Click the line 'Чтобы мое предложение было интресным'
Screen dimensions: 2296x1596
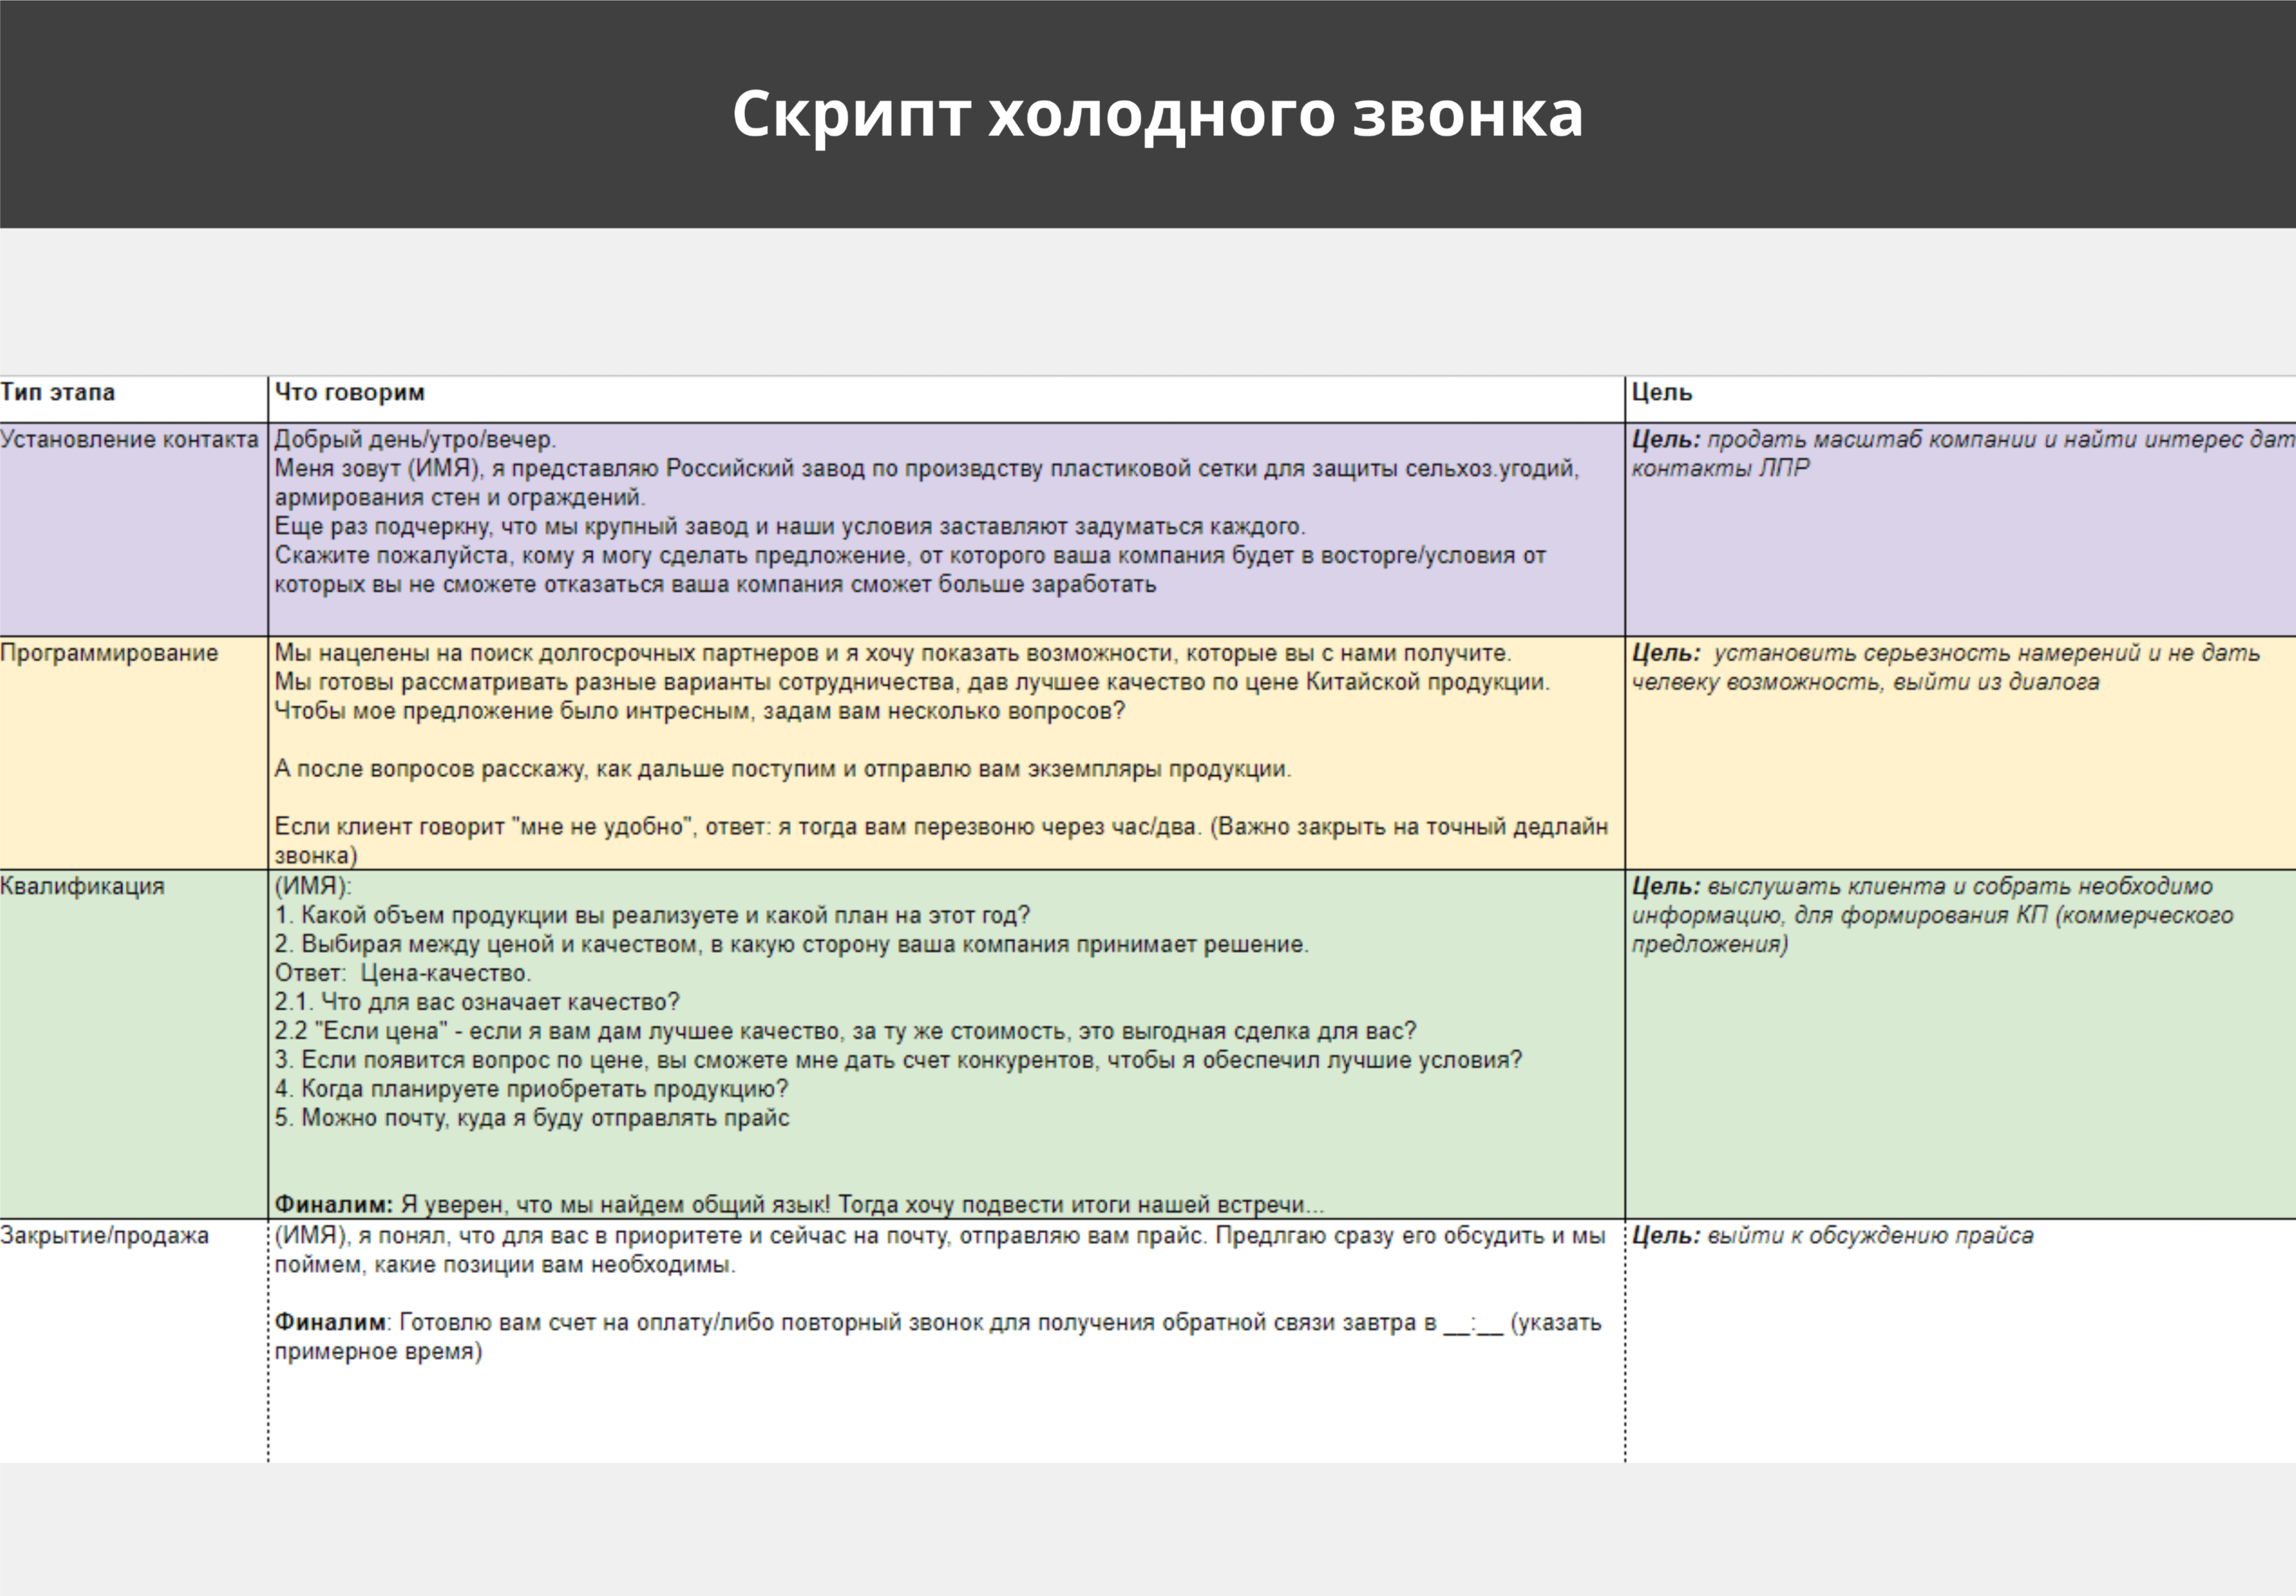point(700,711)
